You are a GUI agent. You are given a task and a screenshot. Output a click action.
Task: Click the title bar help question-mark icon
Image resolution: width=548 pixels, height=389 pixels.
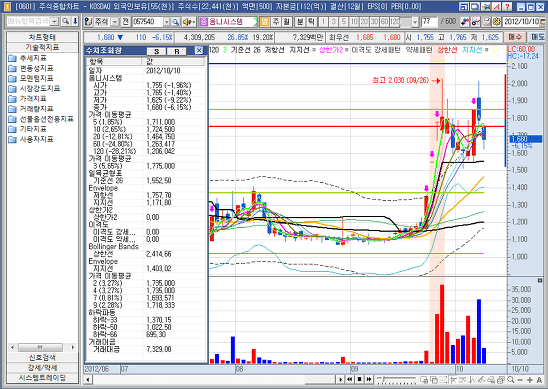[507, 7]
